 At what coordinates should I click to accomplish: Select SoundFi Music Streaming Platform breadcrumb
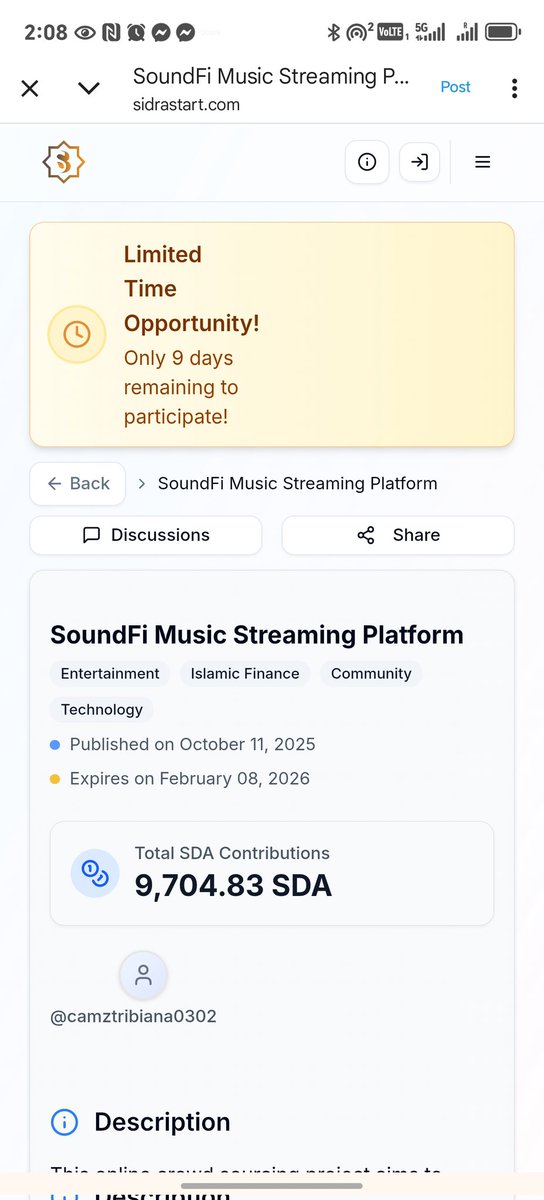[x=298, y=483]
